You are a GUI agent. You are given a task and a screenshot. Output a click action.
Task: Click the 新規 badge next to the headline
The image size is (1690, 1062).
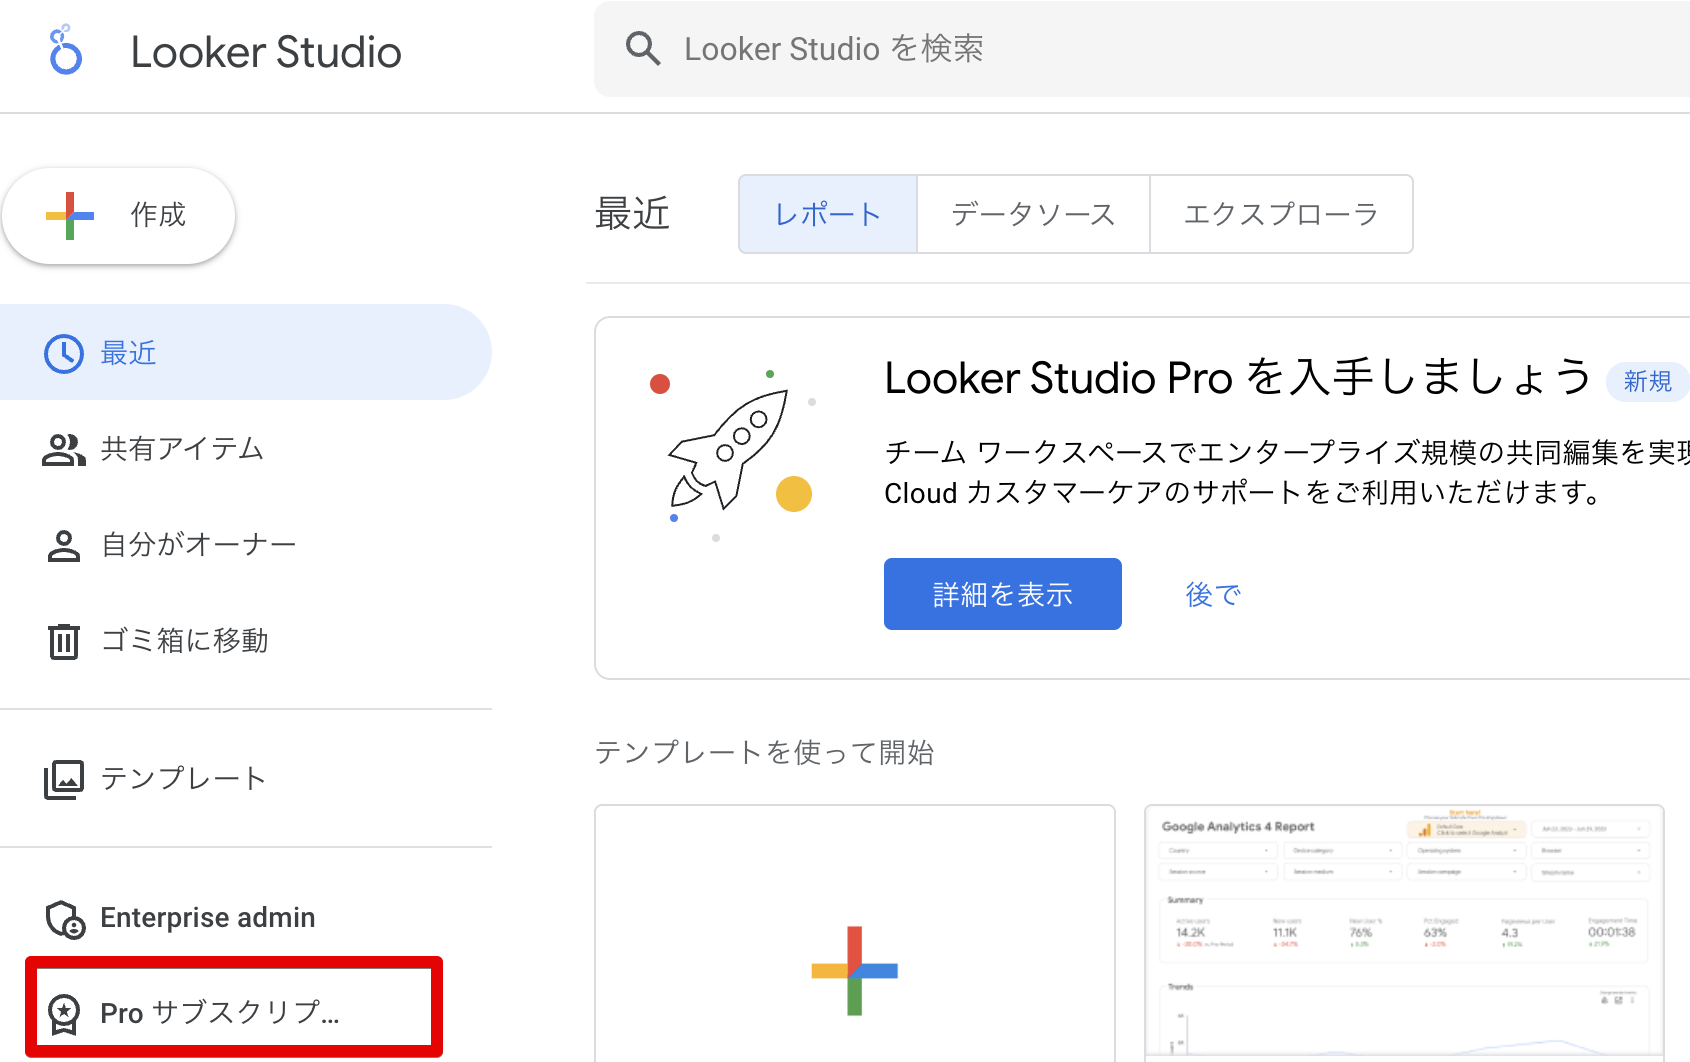[1646, 382]
